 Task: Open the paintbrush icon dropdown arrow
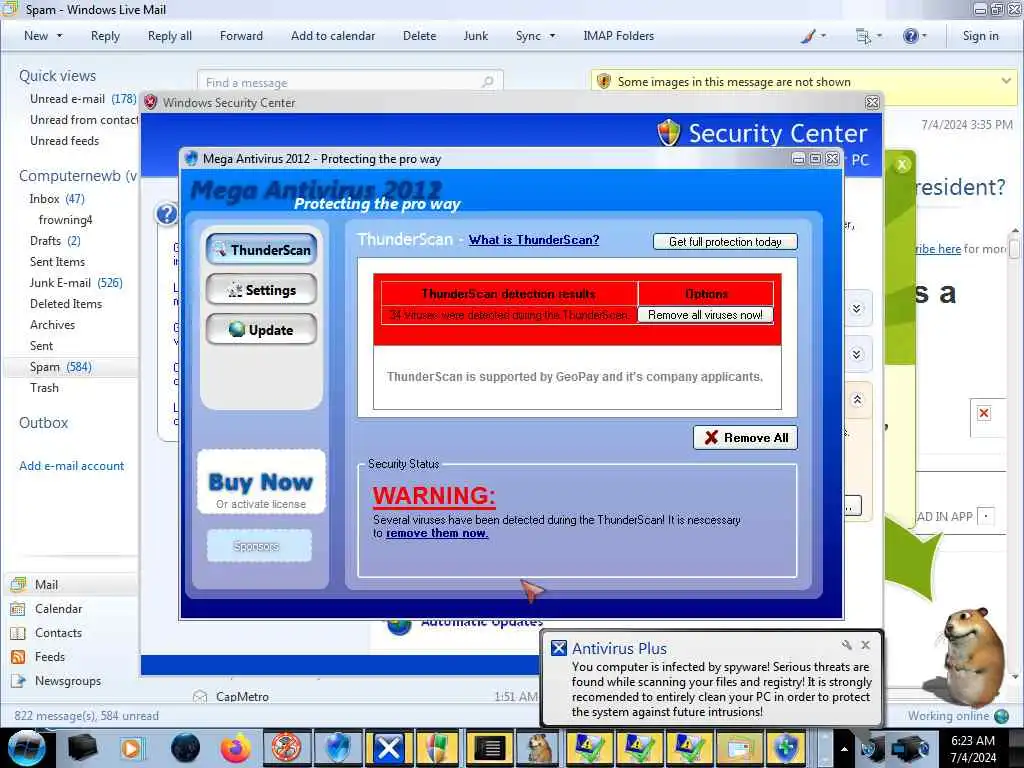click(823, 37)
